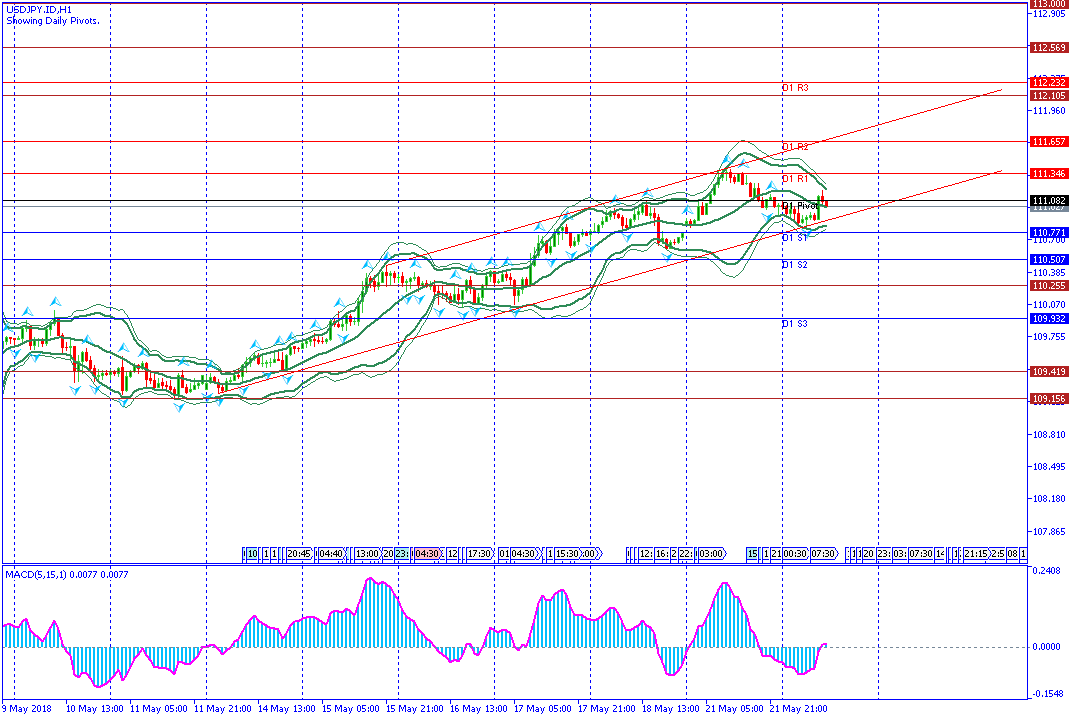Viewport: 1080px width, 720px height.
Task: Select the 109.156 red price label
Action: 1049,398
